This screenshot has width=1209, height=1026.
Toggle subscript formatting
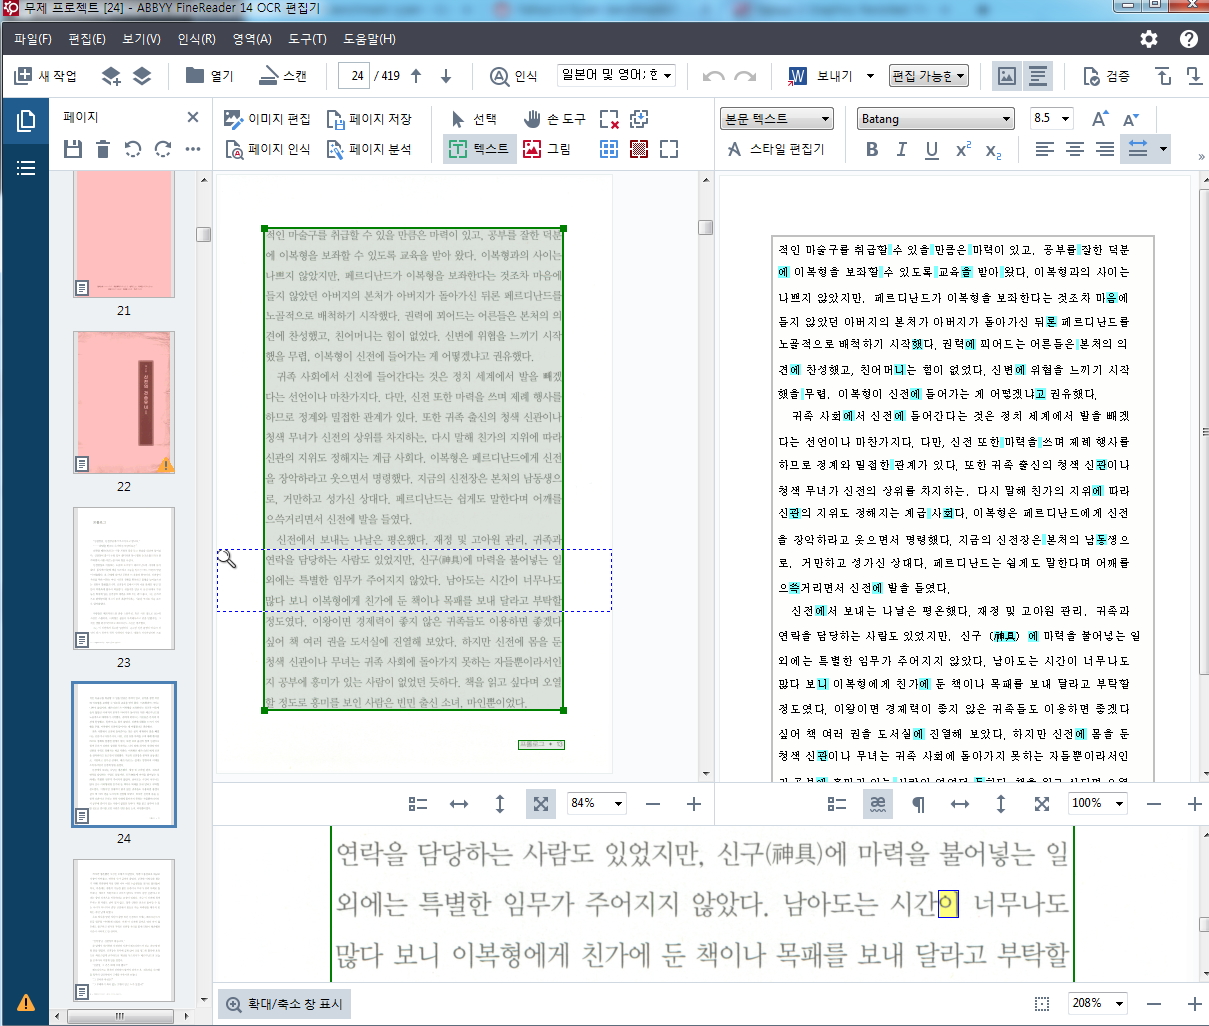[993, 149]
